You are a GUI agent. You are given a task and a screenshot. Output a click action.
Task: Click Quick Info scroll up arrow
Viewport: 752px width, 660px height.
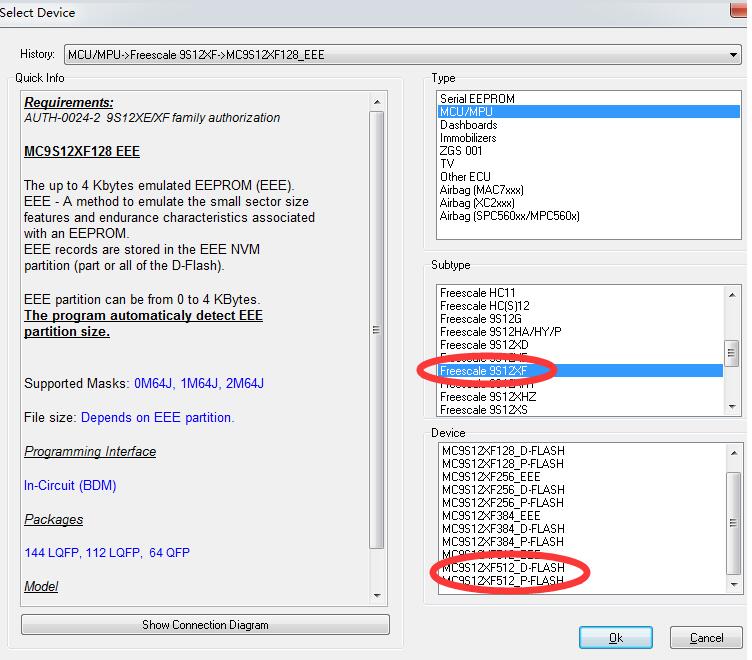377,102
